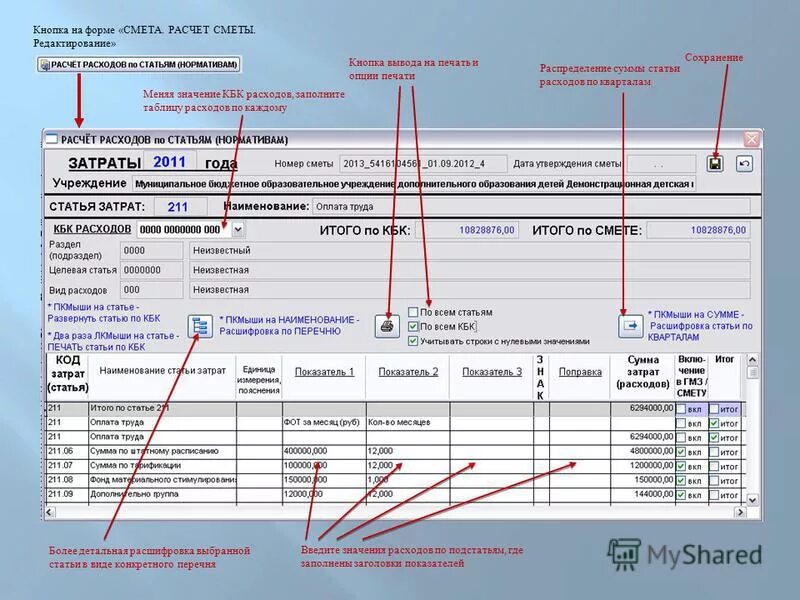Toggle вкл checkbox in row 211.07

[681, 466]
